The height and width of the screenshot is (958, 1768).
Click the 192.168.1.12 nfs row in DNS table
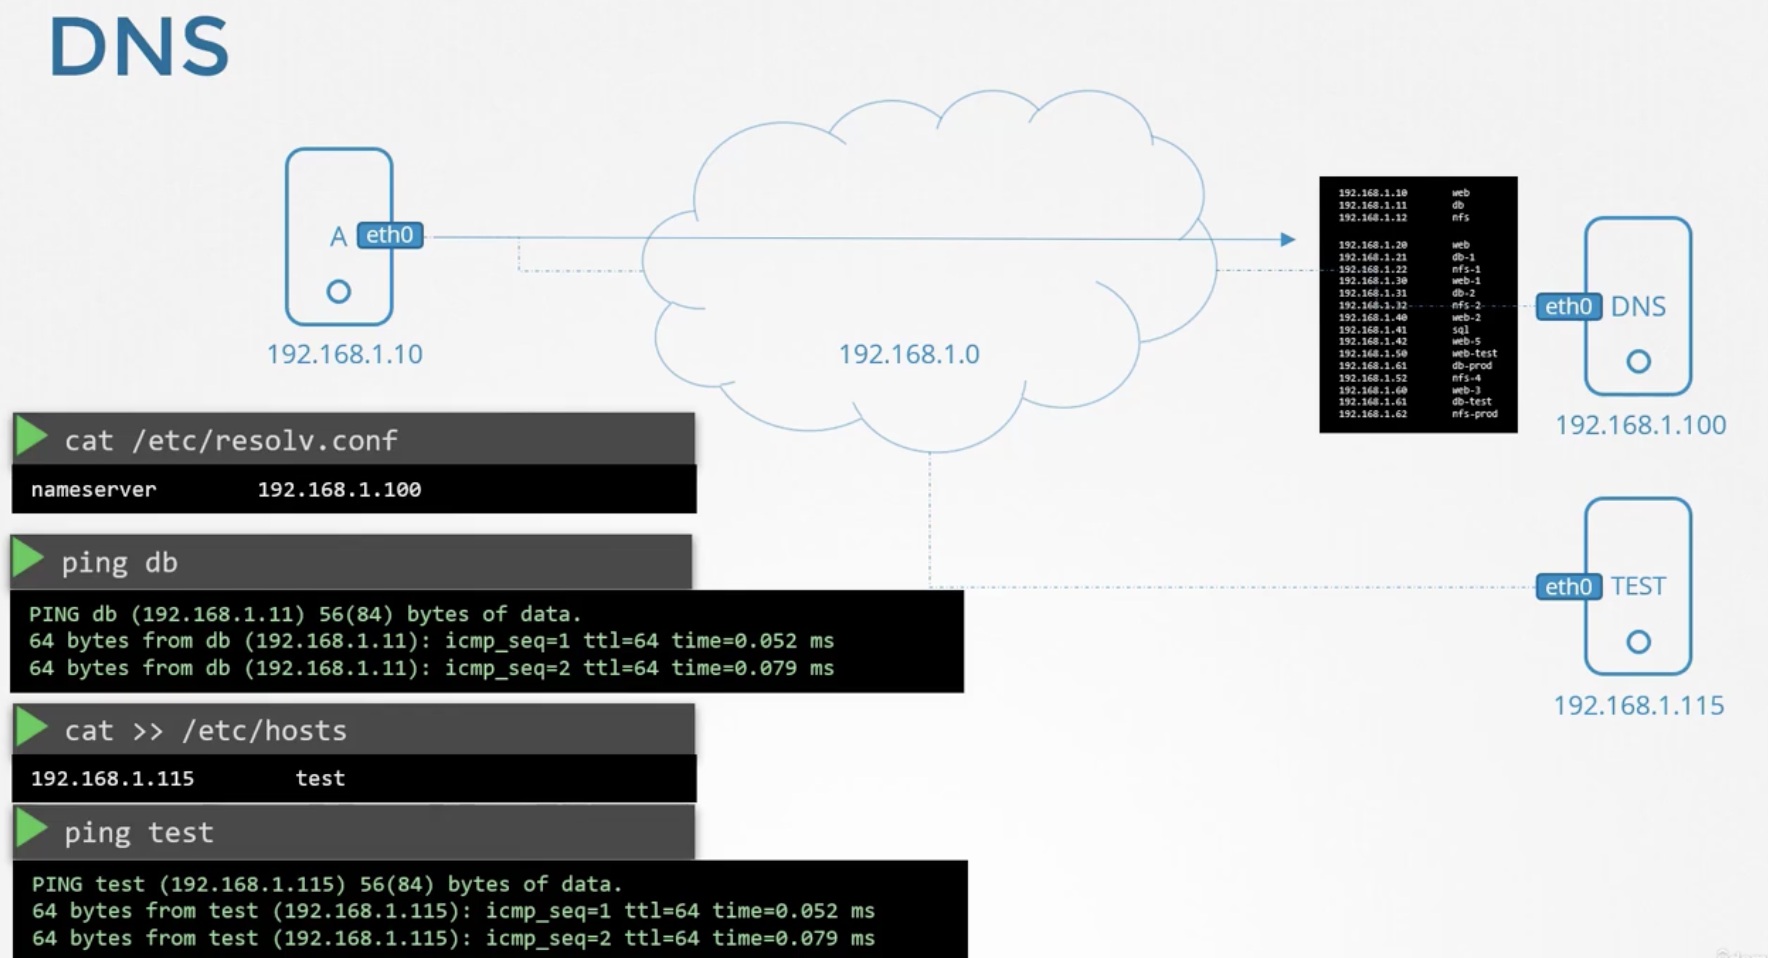click(x=1404, y=217)
